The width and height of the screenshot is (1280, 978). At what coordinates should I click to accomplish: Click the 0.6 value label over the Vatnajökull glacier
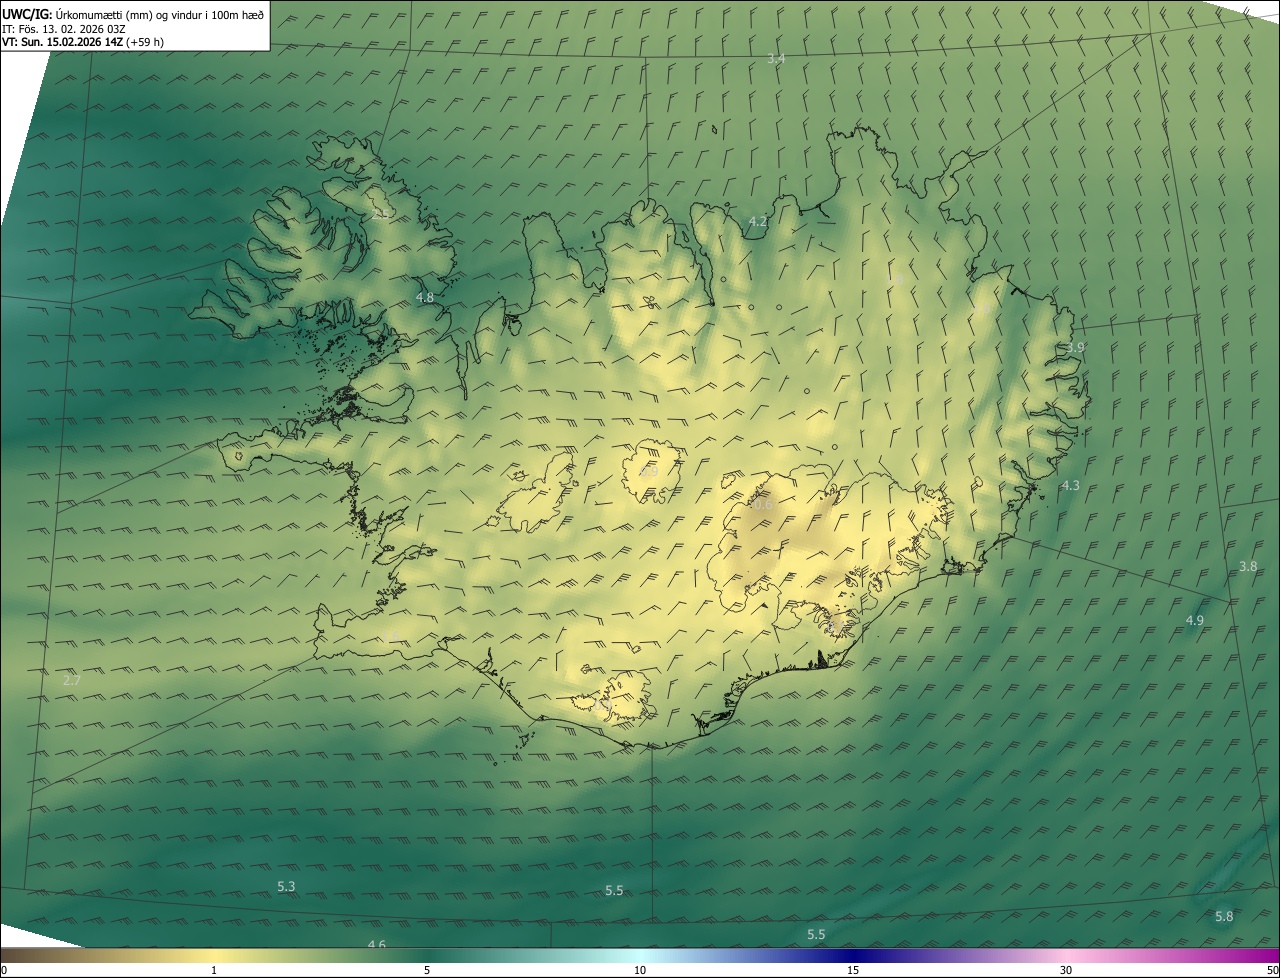pos(763,506)
